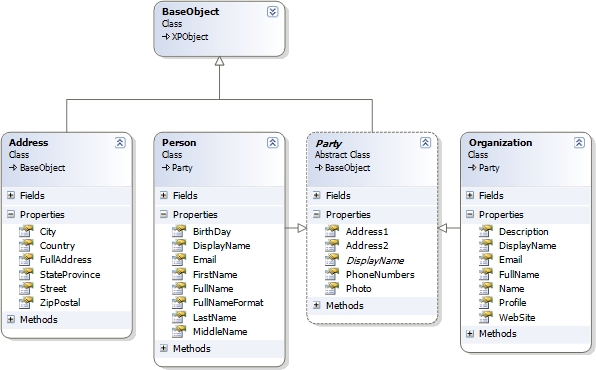Select the WebSite property name
Screen dimensions: 596x370
click(x=517, y=318)
